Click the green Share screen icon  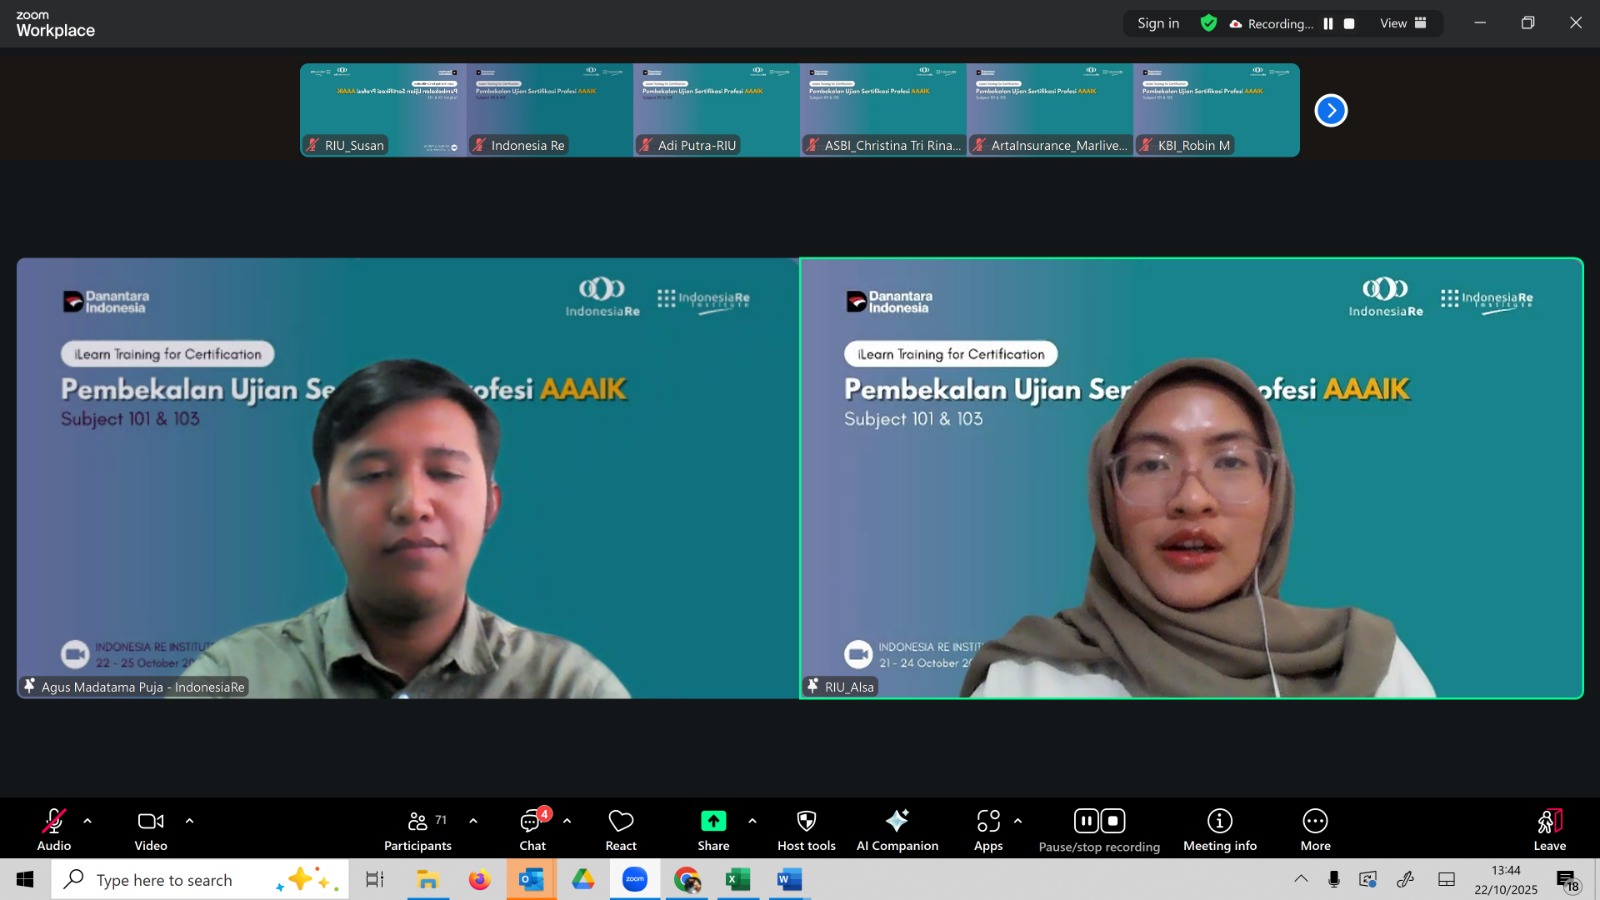pyautogui.click(x=713, y=821)
